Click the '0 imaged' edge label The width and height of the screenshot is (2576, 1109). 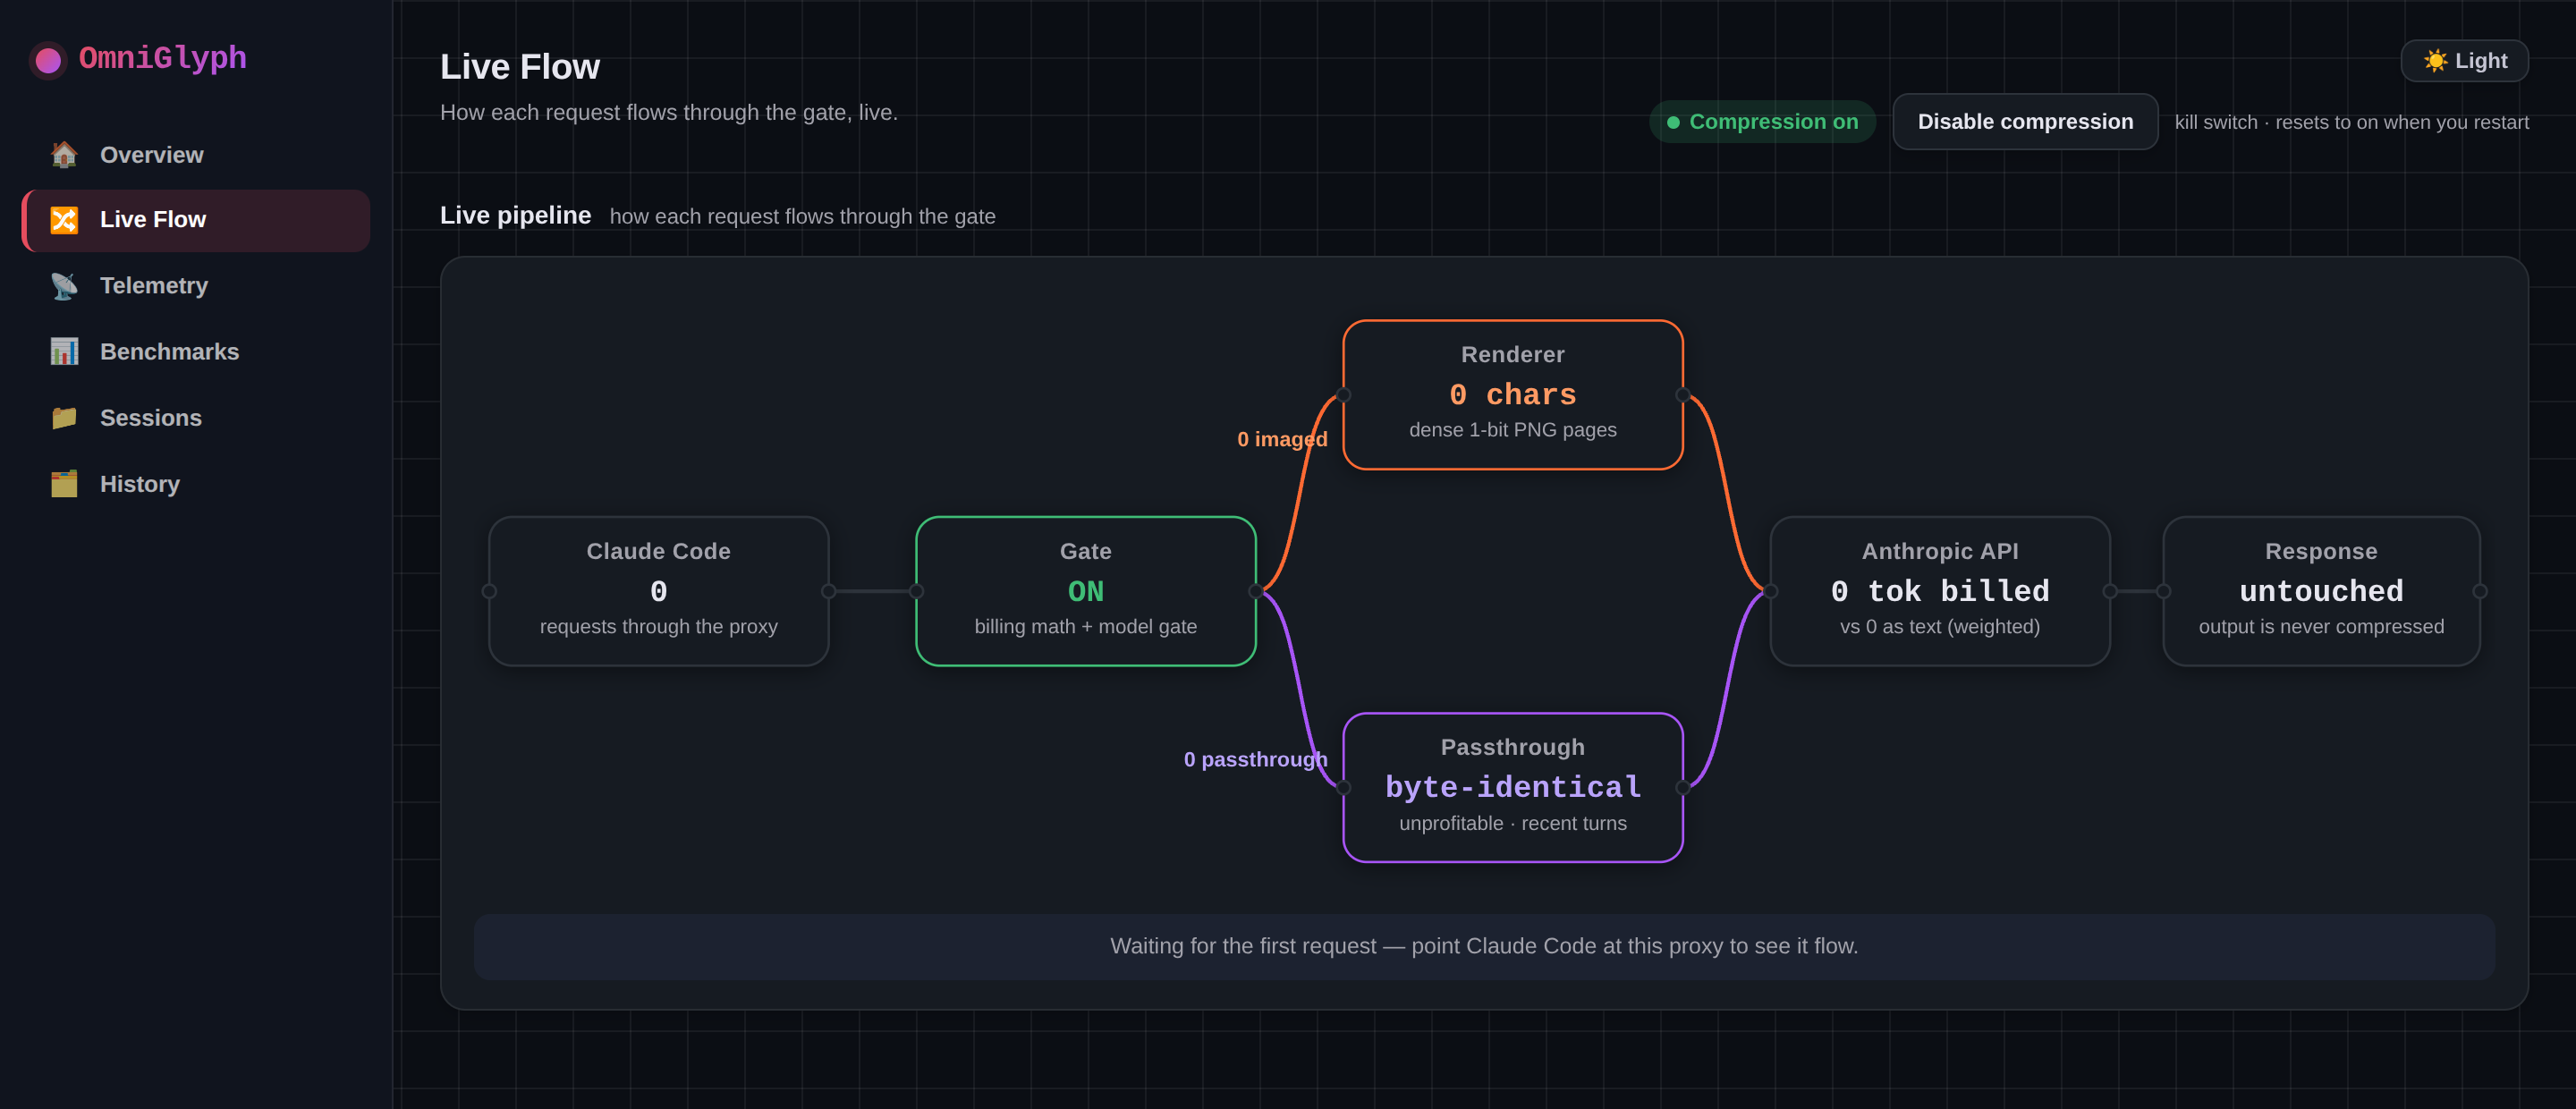tap(1282, 439)
